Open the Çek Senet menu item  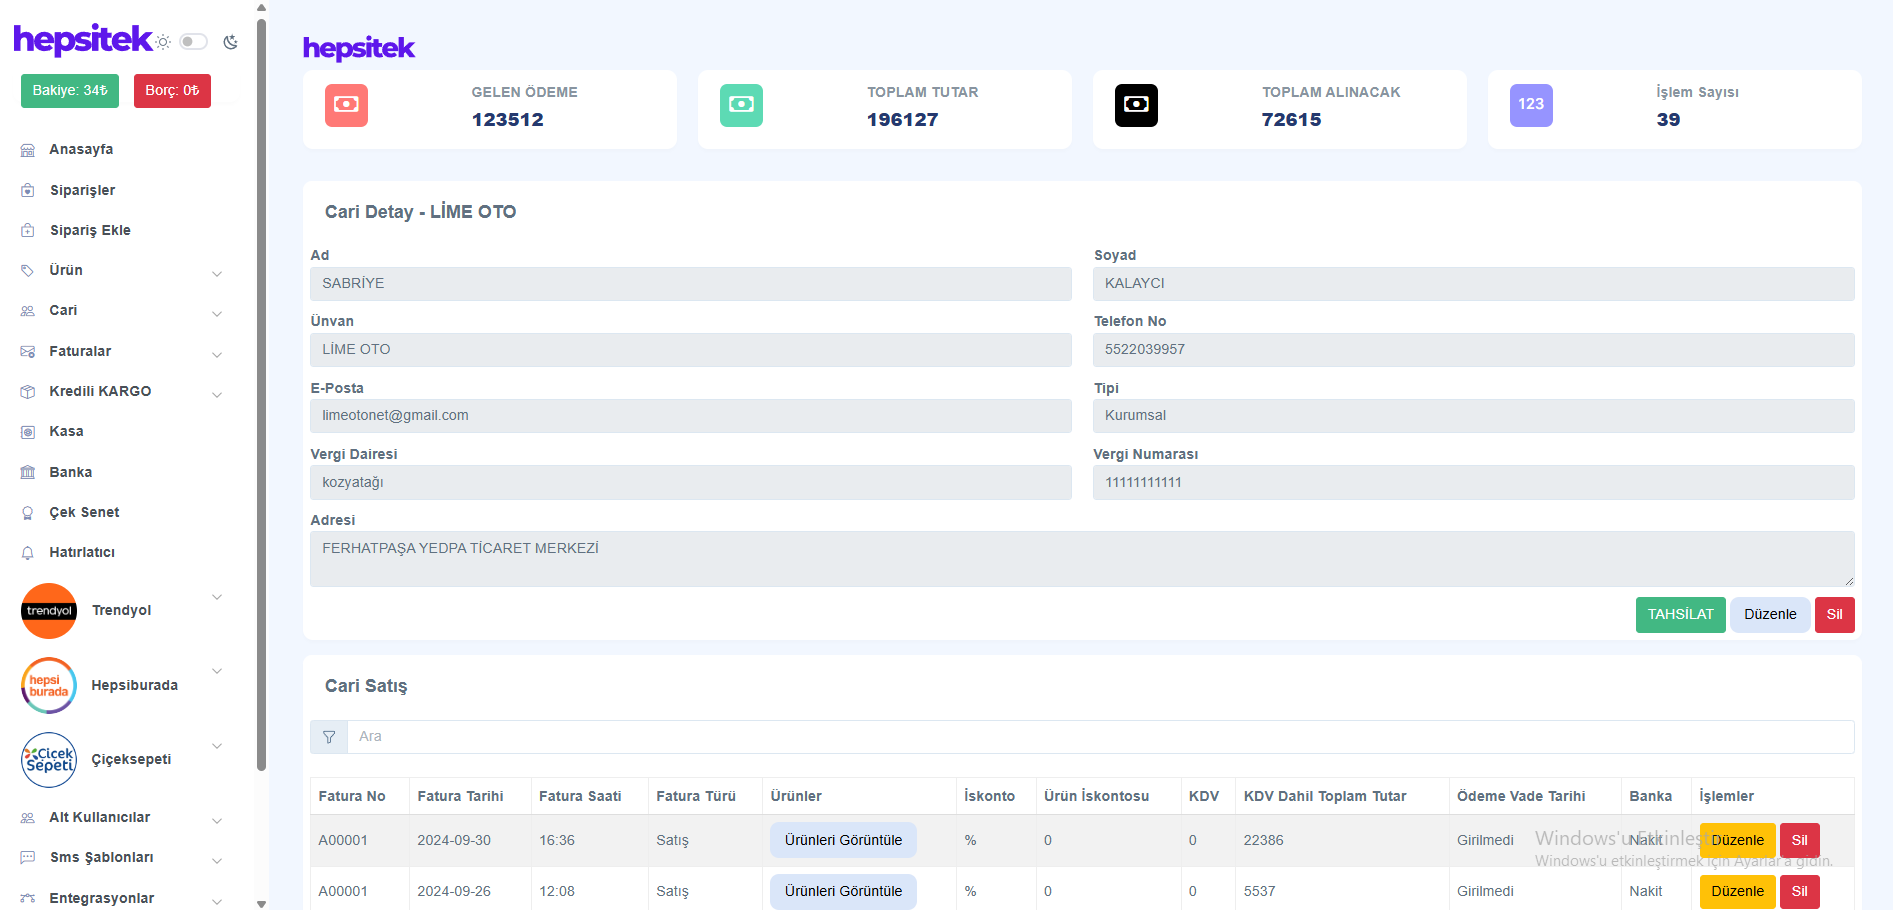(x=84, y=512)
